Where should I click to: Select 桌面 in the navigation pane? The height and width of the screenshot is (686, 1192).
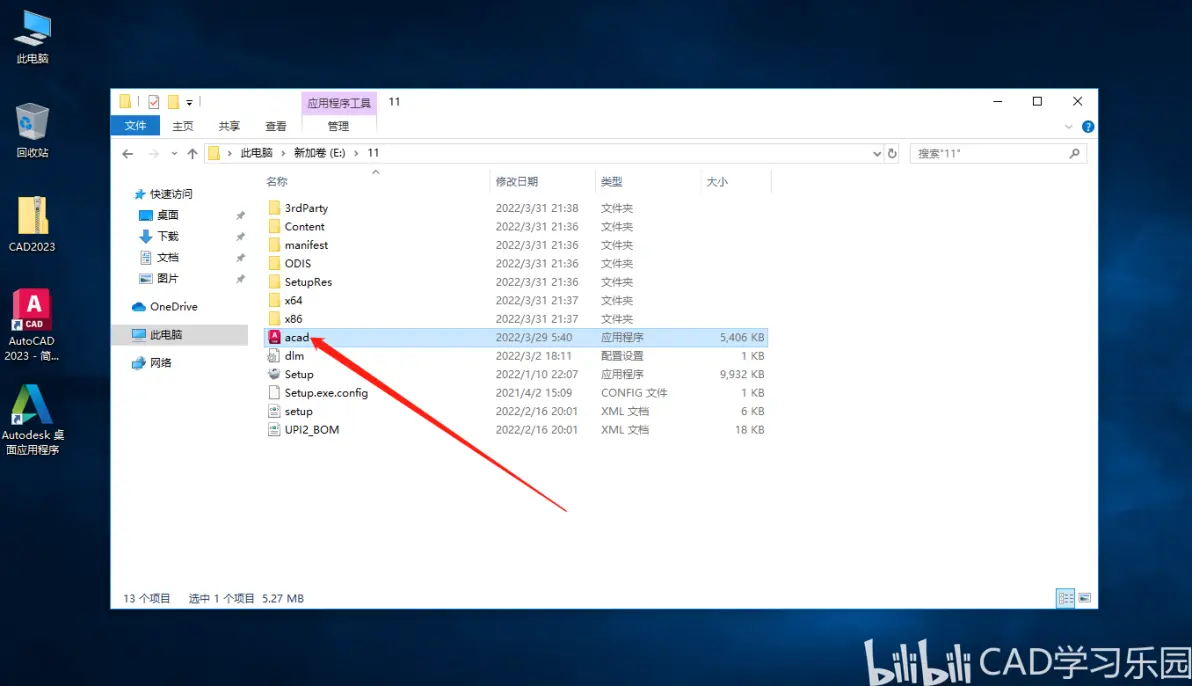coord(167,215)
